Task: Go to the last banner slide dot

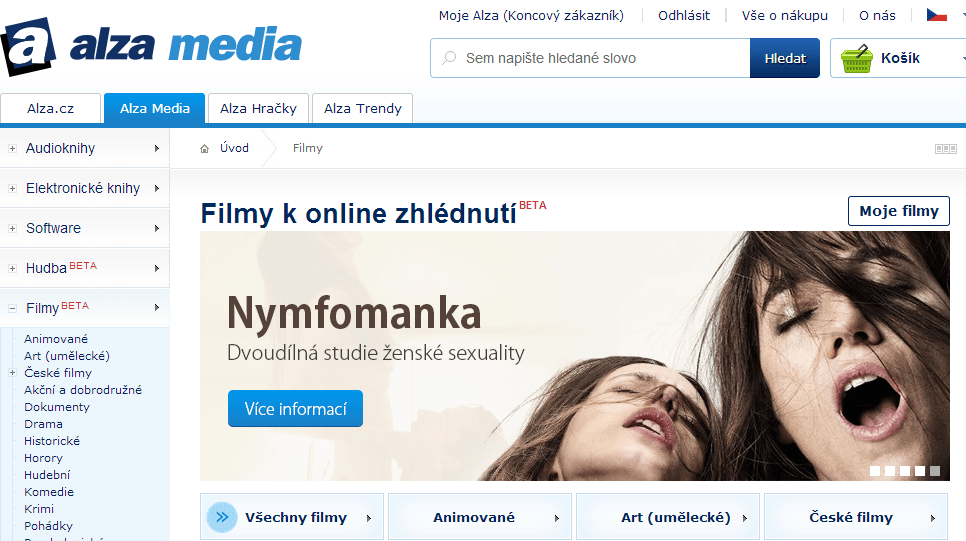Action: (935, 471)
